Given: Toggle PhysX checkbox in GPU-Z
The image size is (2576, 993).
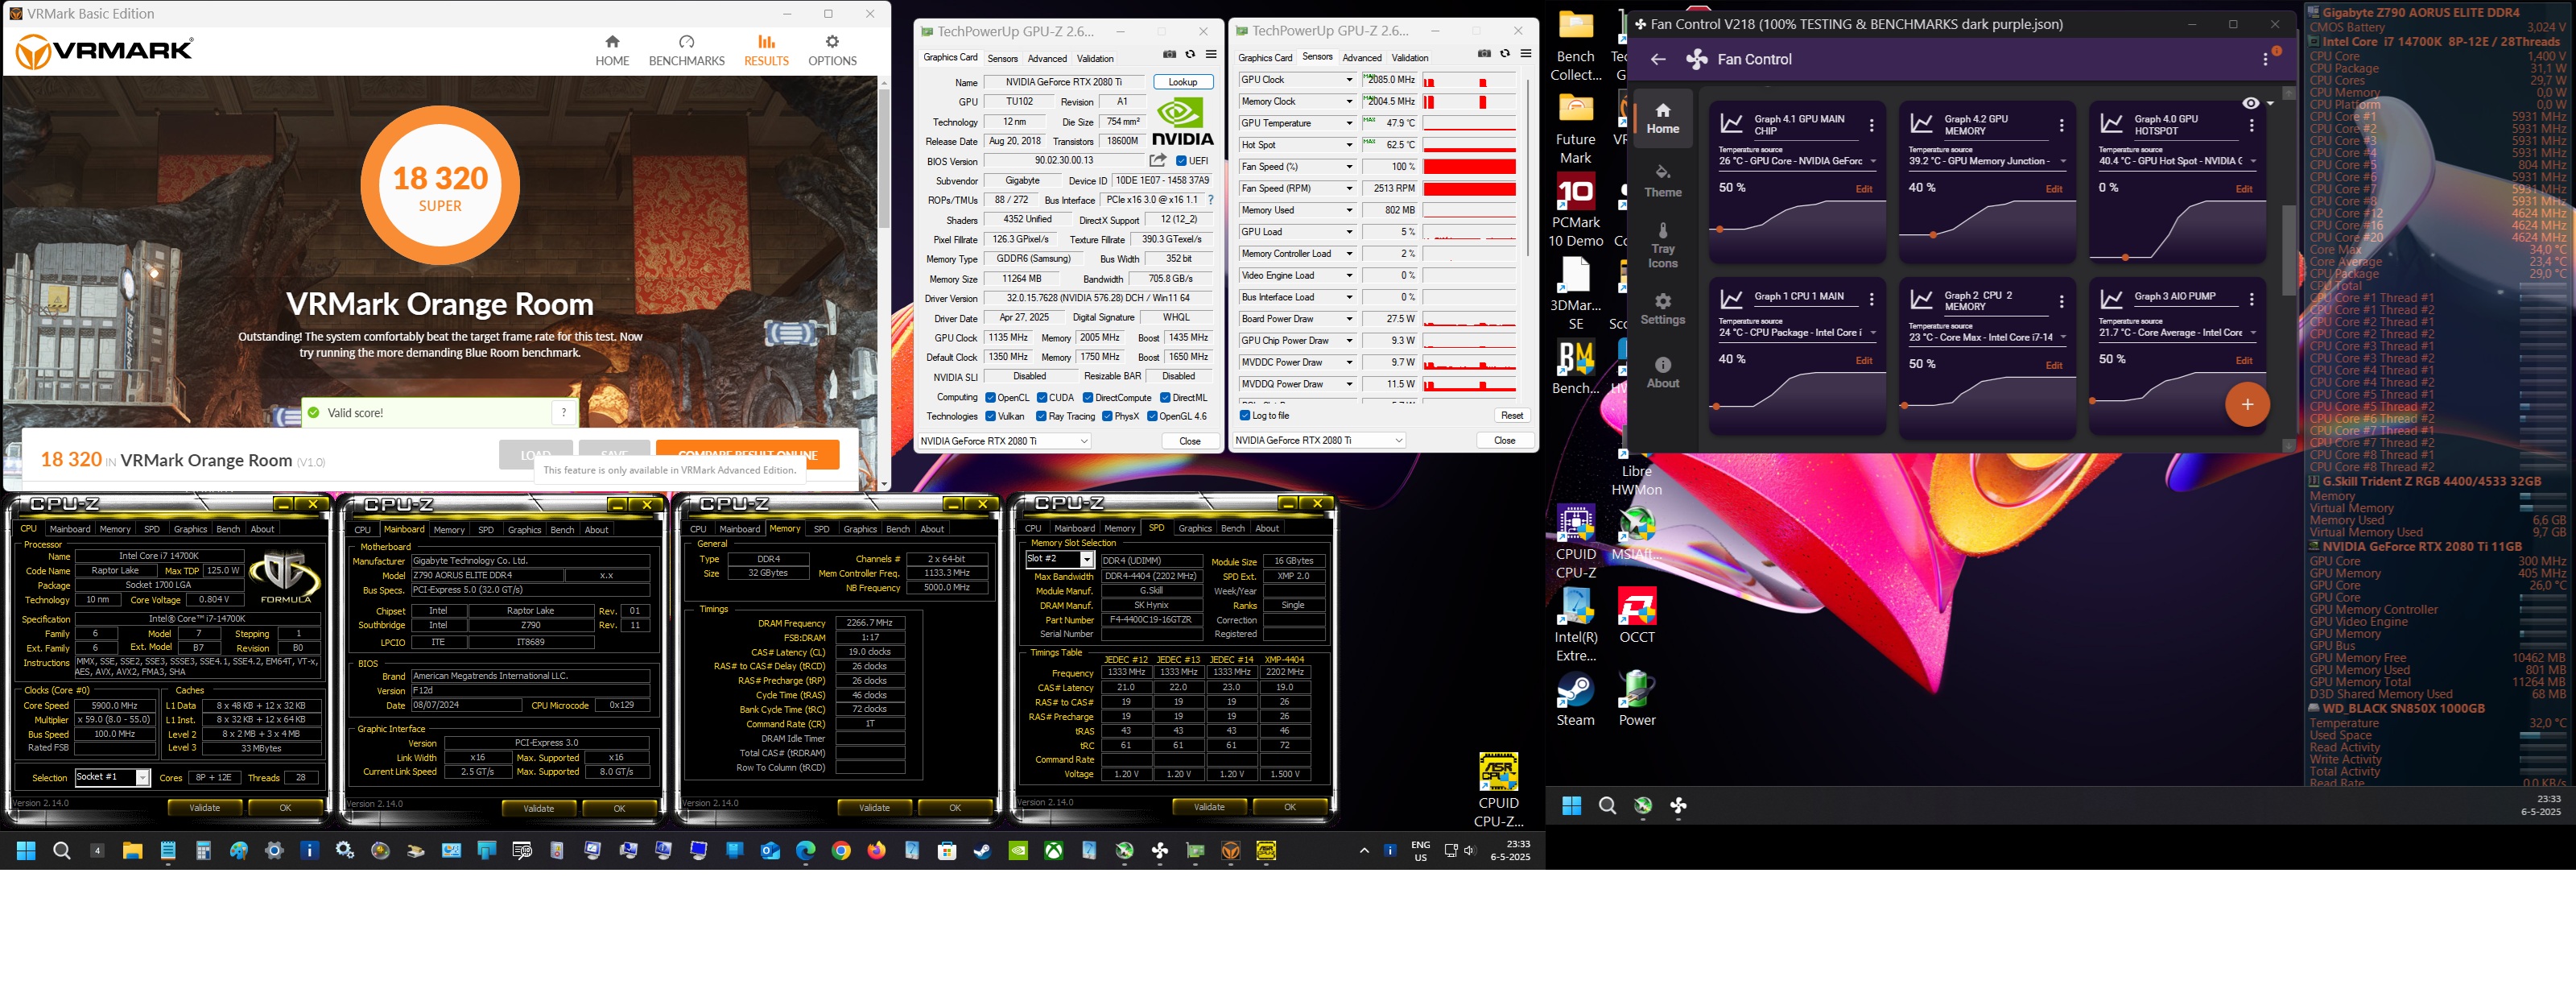Looking at the screenshot, I should coord(1107,417).
